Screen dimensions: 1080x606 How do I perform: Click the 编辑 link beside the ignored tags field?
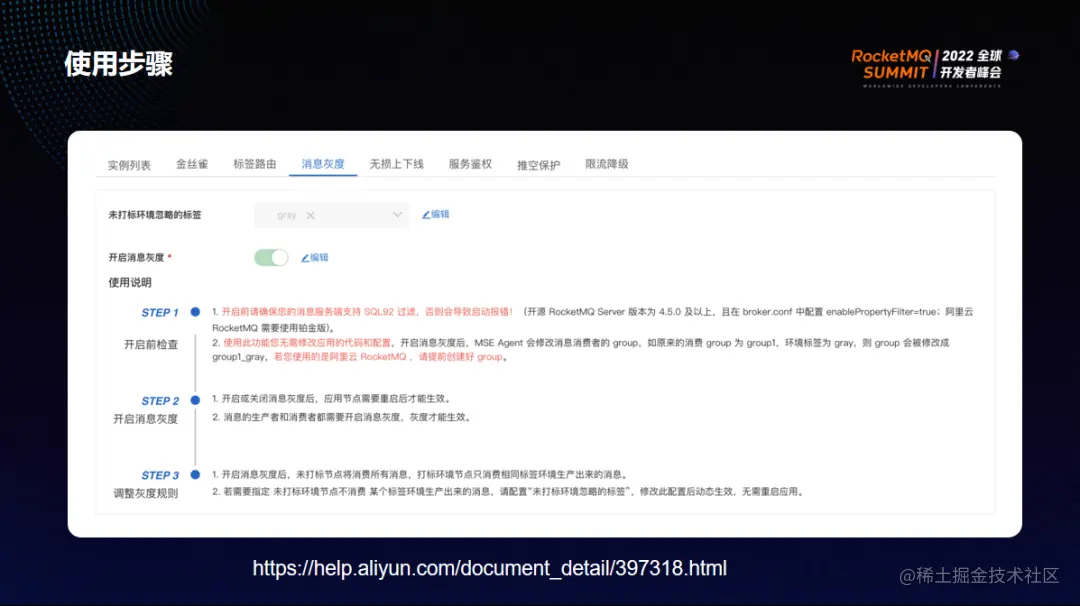click(440, 214)
